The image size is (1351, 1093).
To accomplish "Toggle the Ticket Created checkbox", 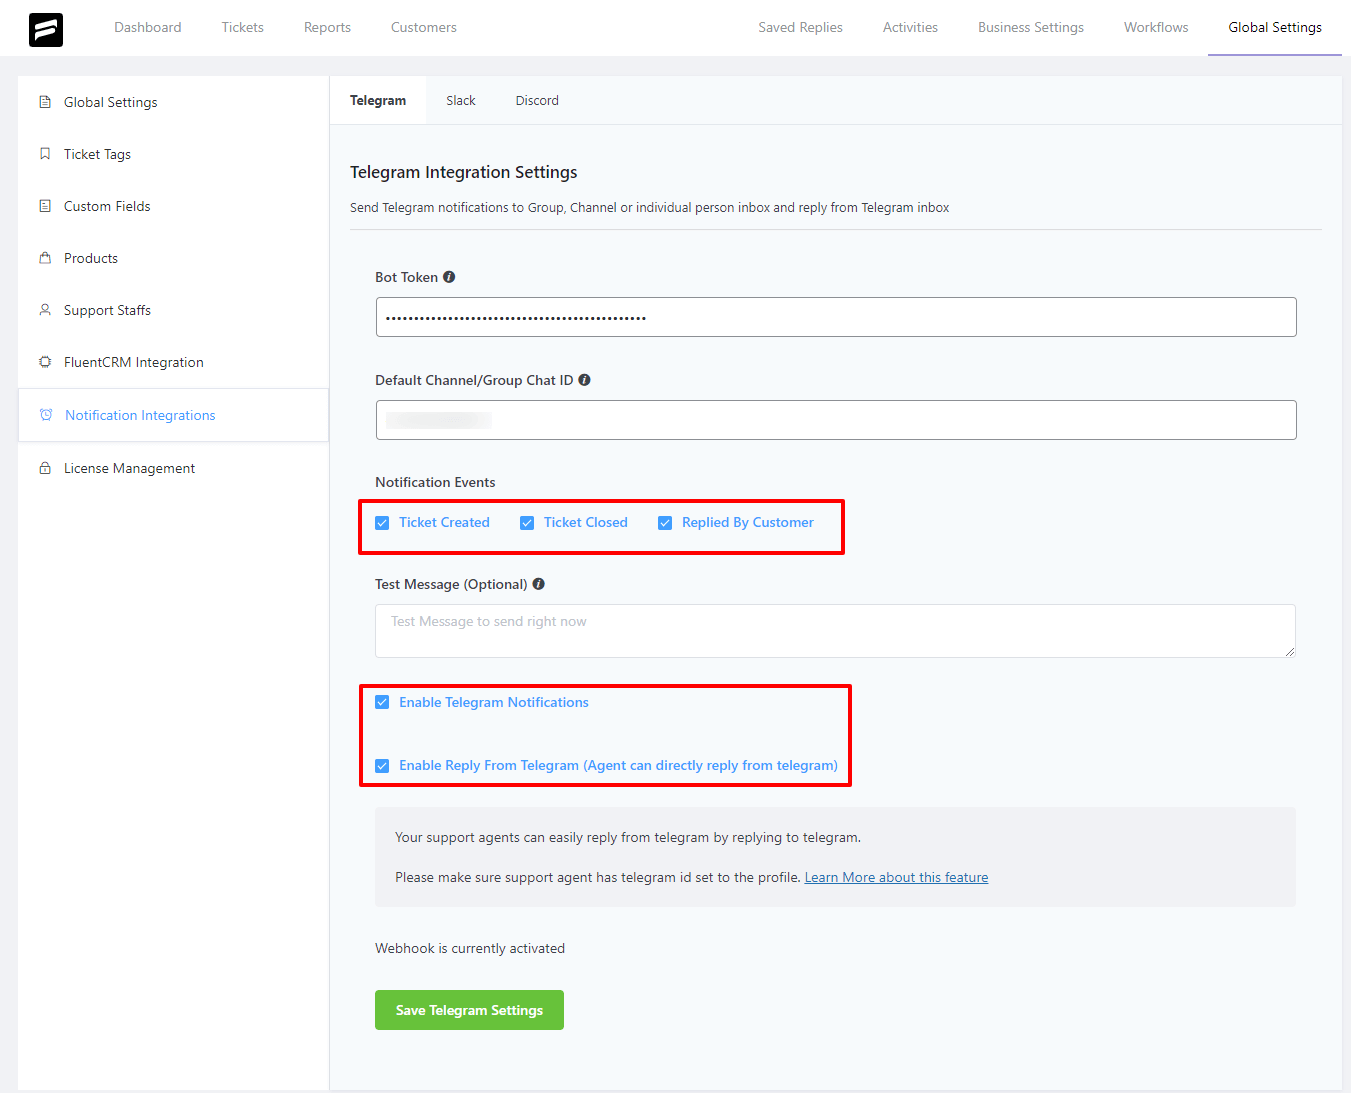I will click(x=382, y=523).
